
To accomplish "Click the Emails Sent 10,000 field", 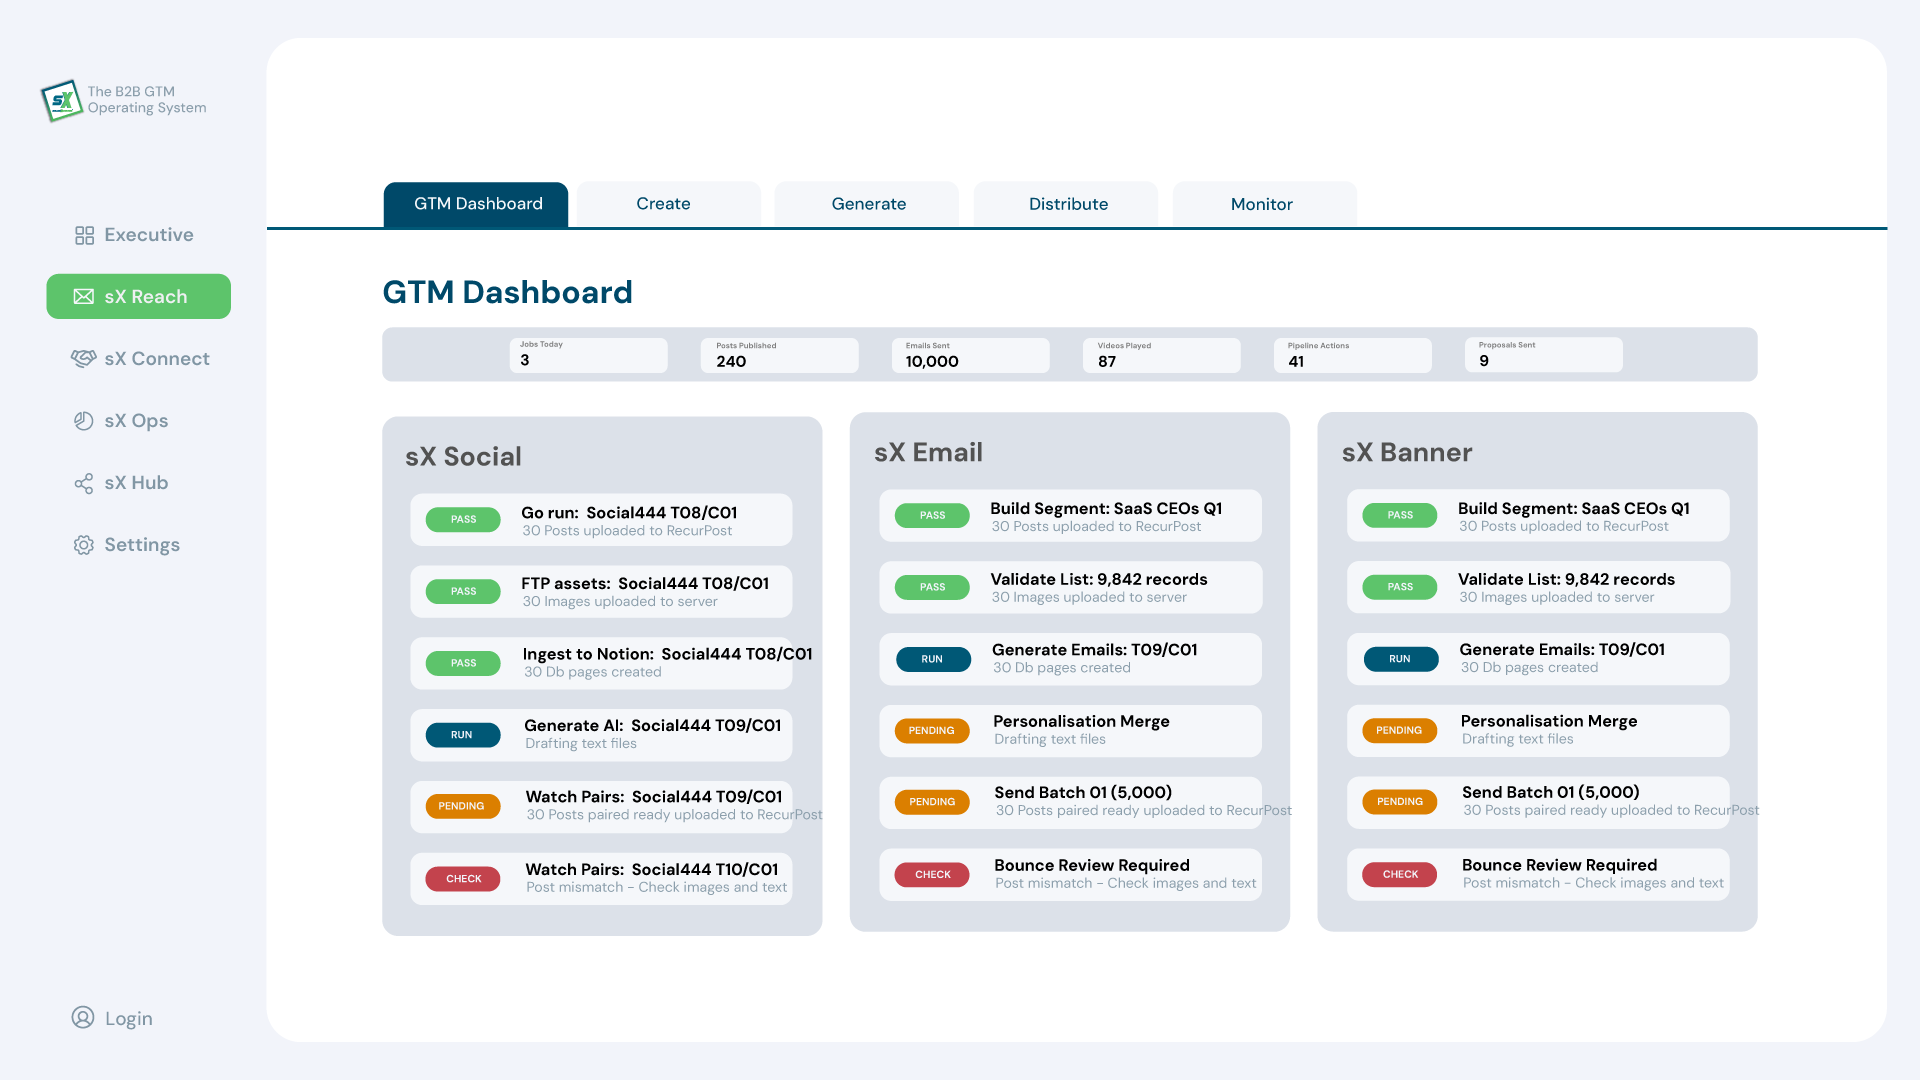I will (x=970, y=355).
